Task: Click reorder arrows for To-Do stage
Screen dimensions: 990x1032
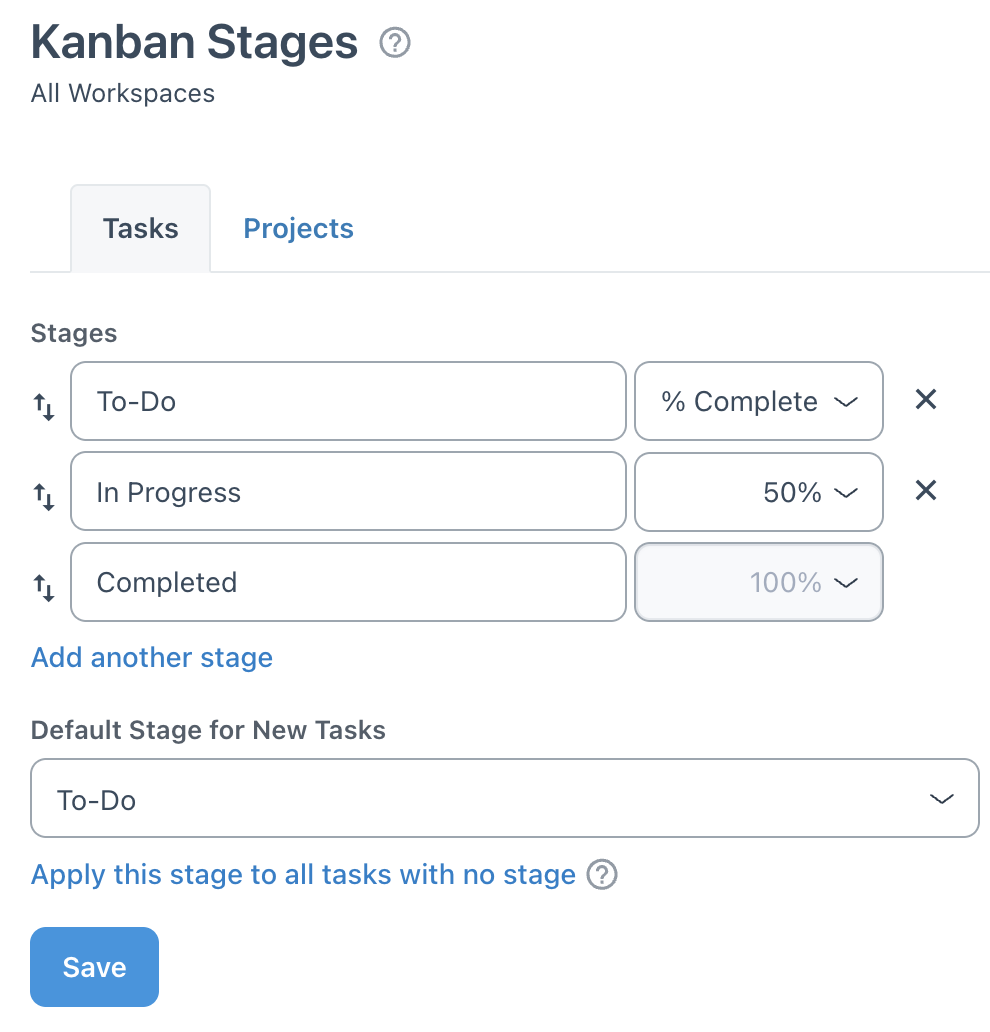Action: [44, 407]
